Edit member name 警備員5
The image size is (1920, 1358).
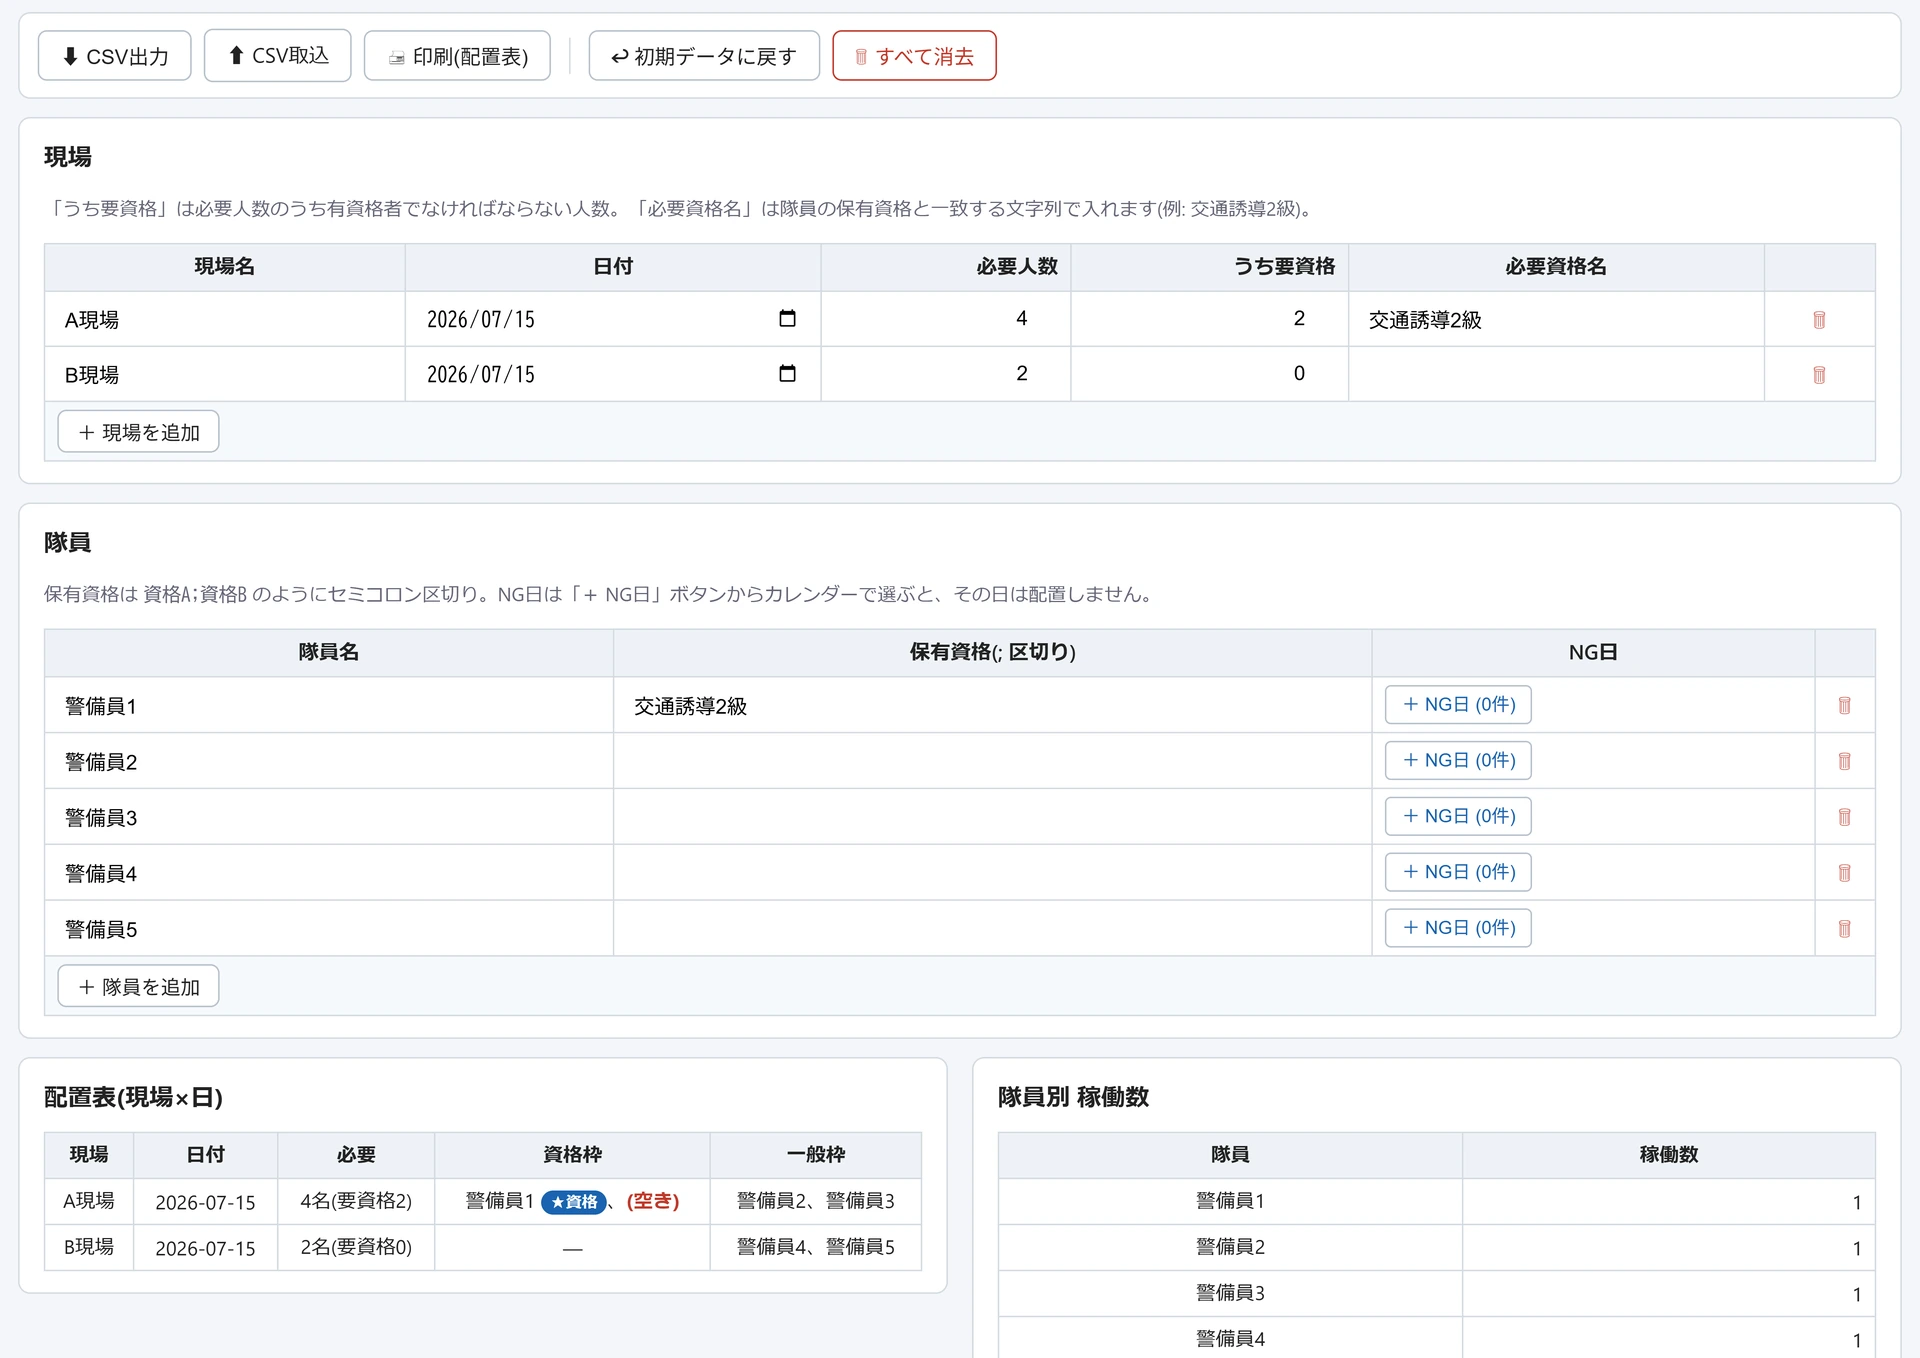[329, 929]
